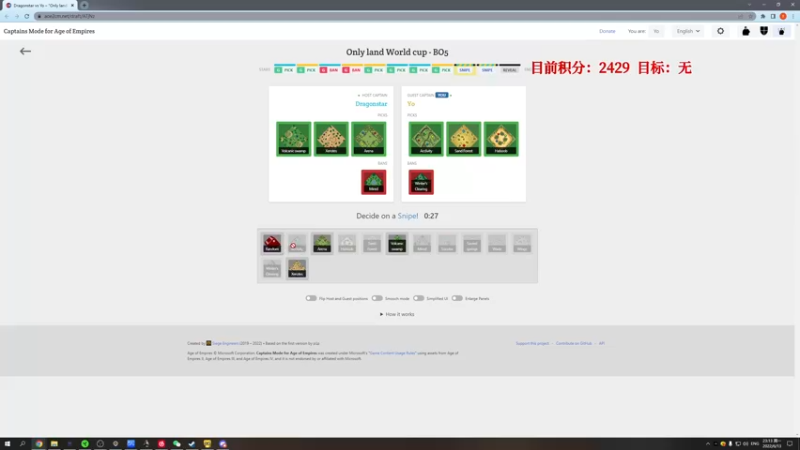The height and width of the screenshot is (450, 800).
Task: Open Windows taskbar search
Action: point(22,444)
